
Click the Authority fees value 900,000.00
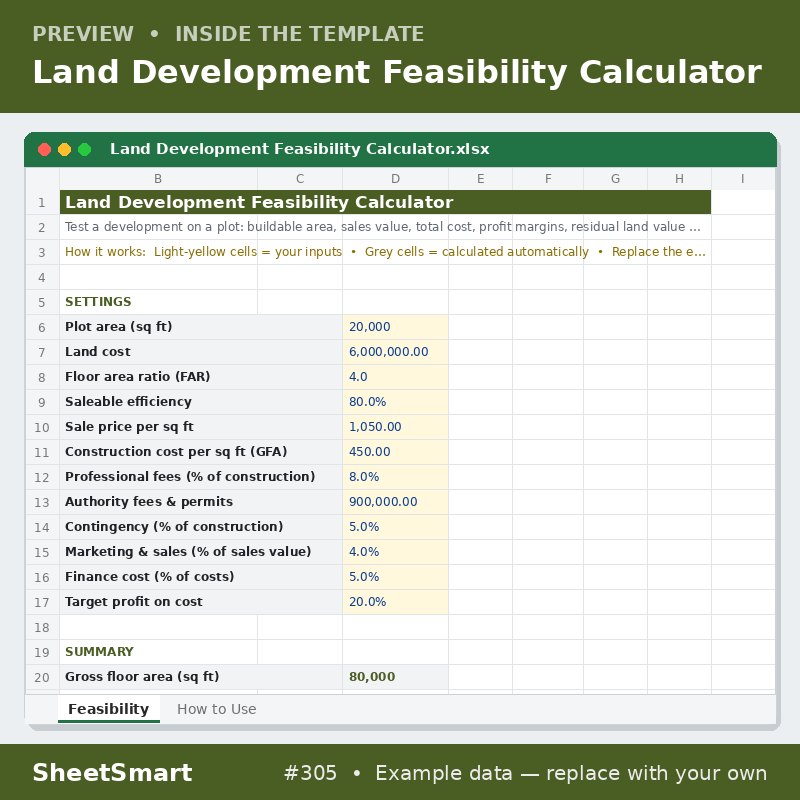(x=395, y=502)
